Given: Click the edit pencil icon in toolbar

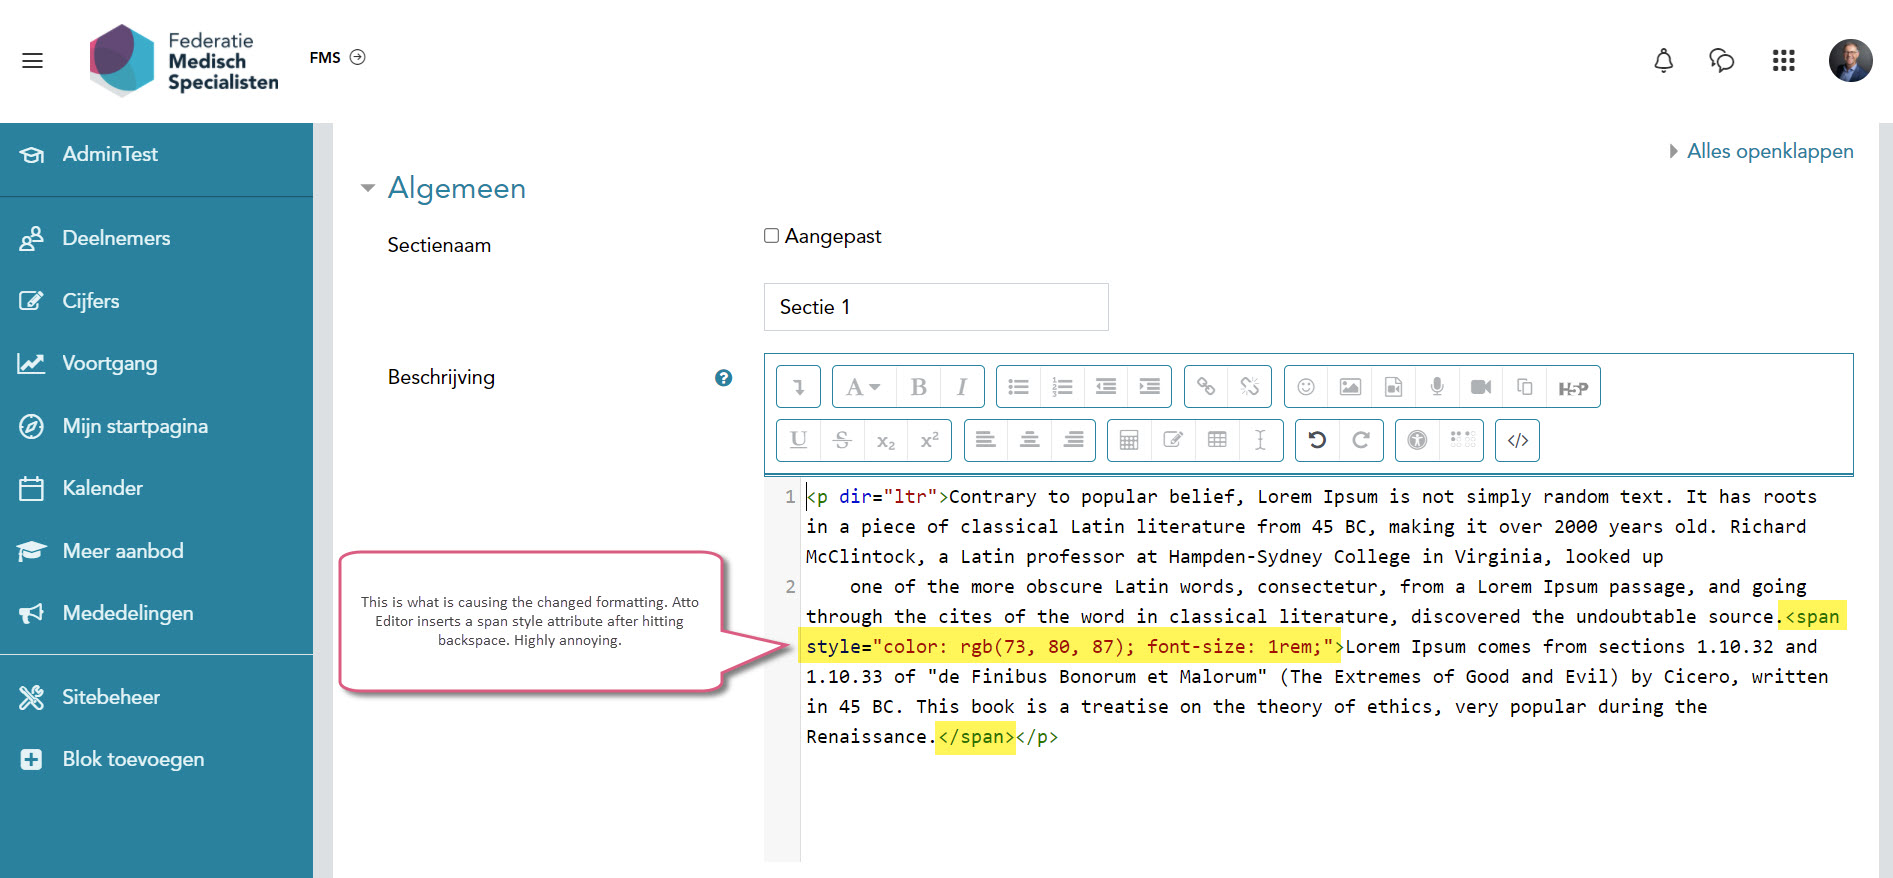Looking at the screenshot, I should tap(1173, 440).
